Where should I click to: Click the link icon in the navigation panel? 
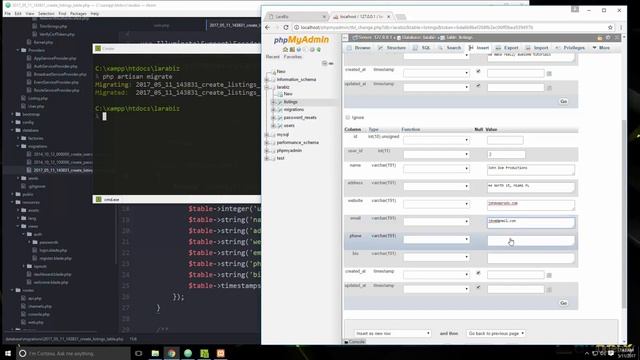(331, 63)
